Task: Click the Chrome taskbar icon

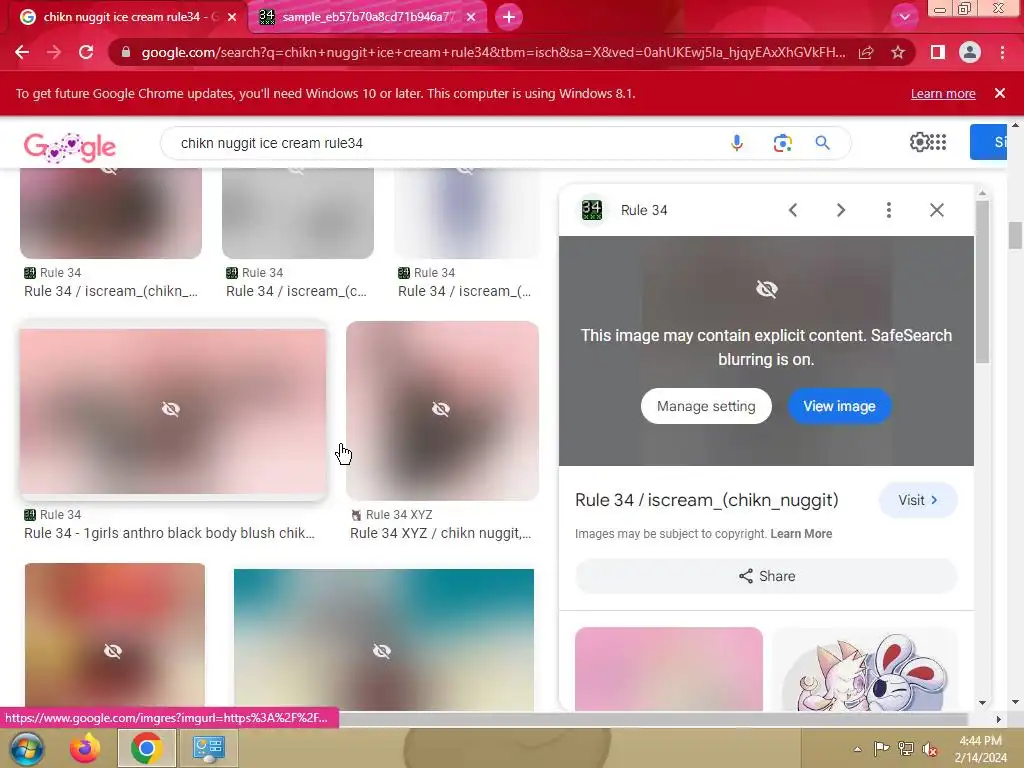Action: (146, 748)
